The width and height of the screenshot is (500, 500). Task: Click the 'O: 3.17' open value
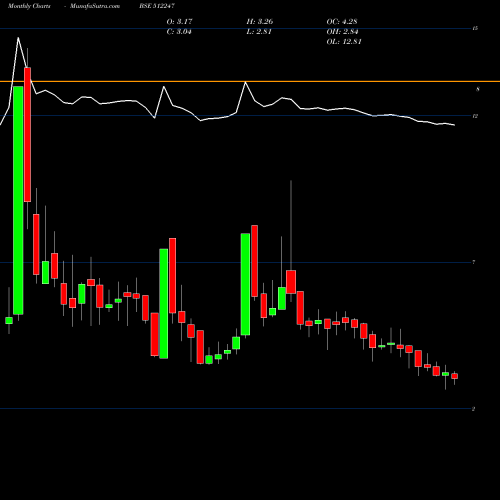click(x=179, y=22)
